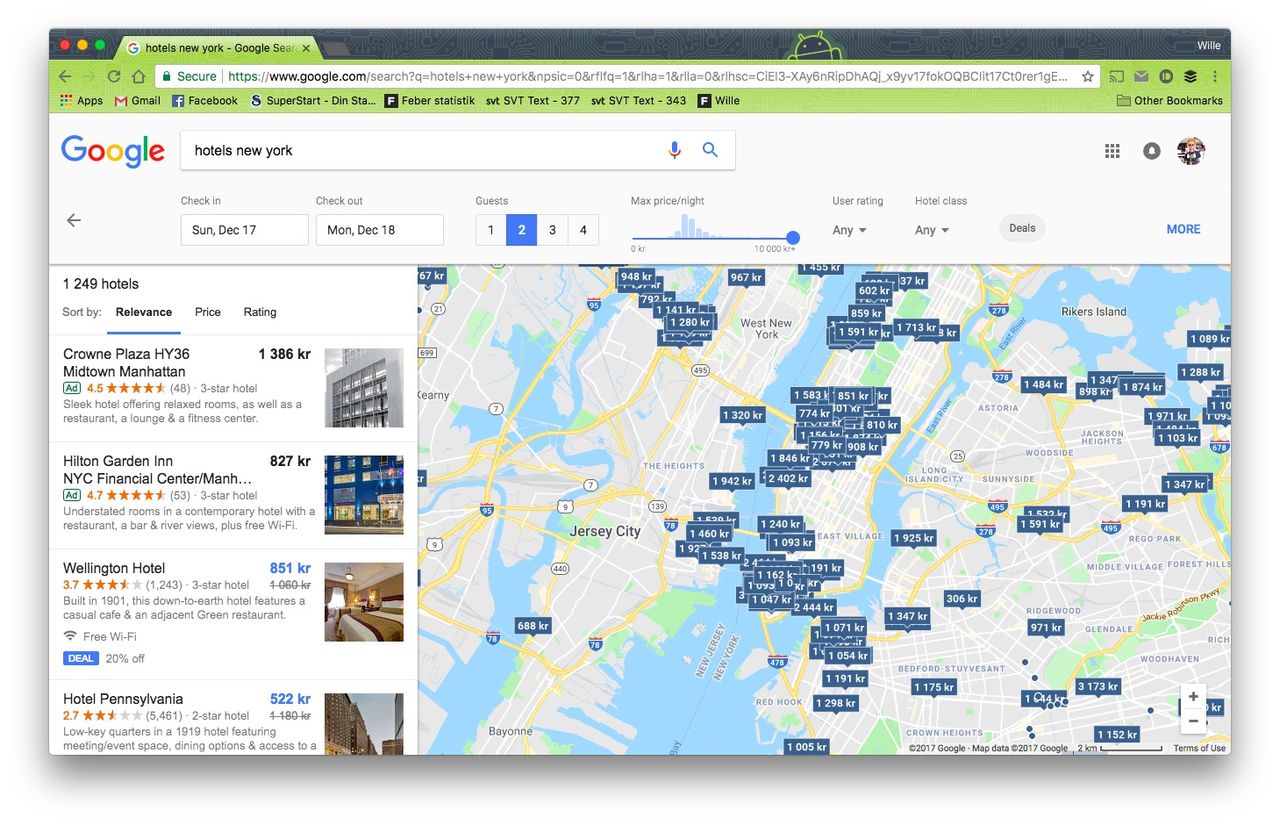Open the Feber statistik bookmark

point(430,101)
